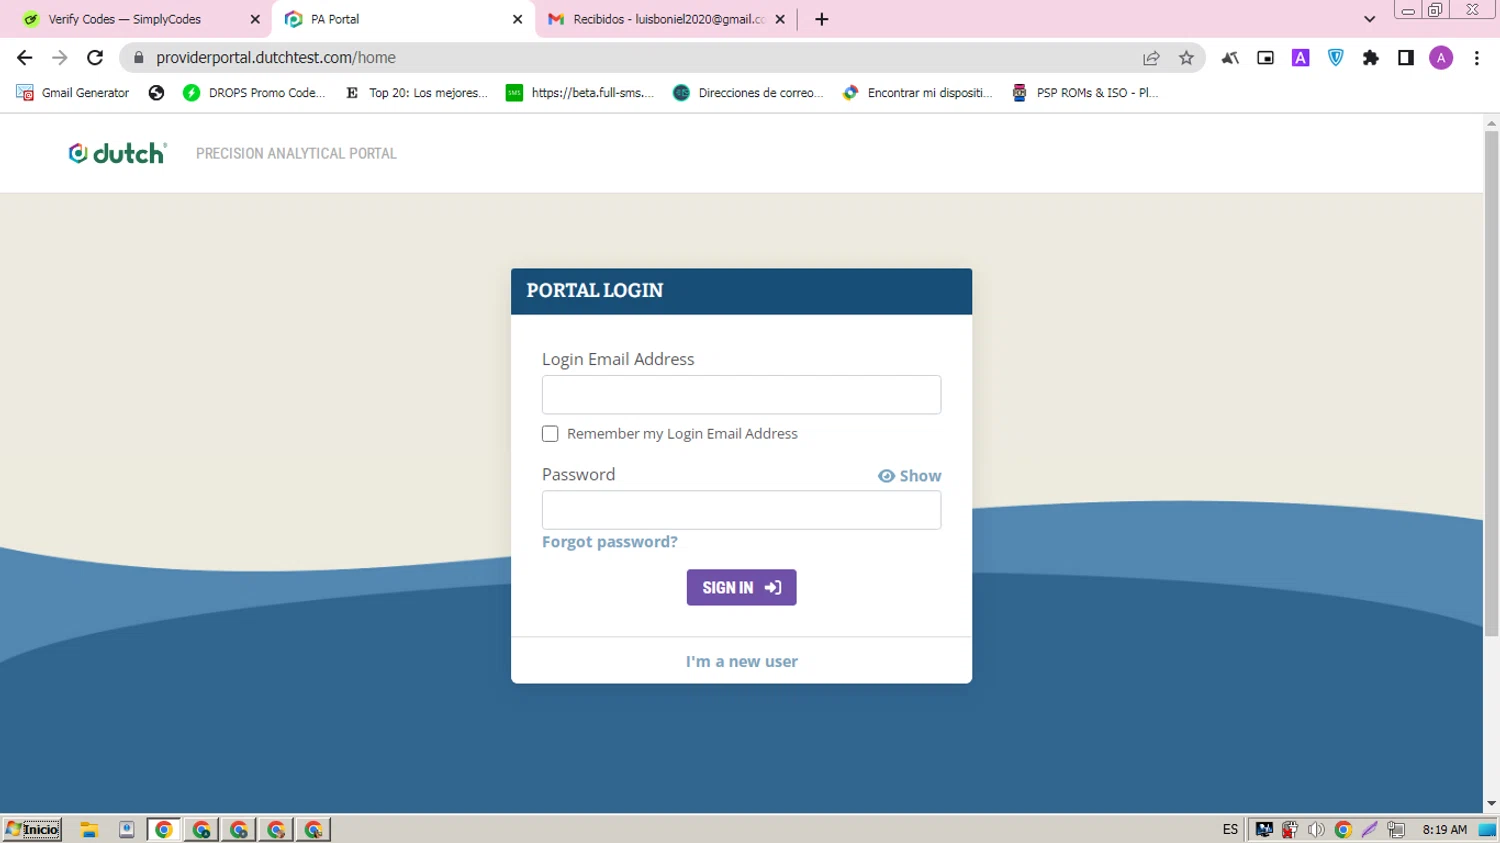The image size is (1500, 843).
Task: Click the vertical scrollbar thumb
Action: (1491, 383)
